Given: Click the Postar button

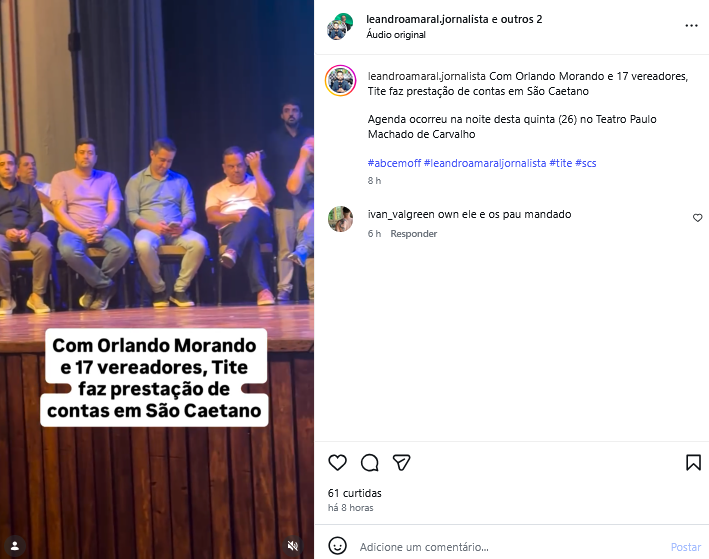Looking at the screenshot, I should pyautogui.click(x=686, y=547).
